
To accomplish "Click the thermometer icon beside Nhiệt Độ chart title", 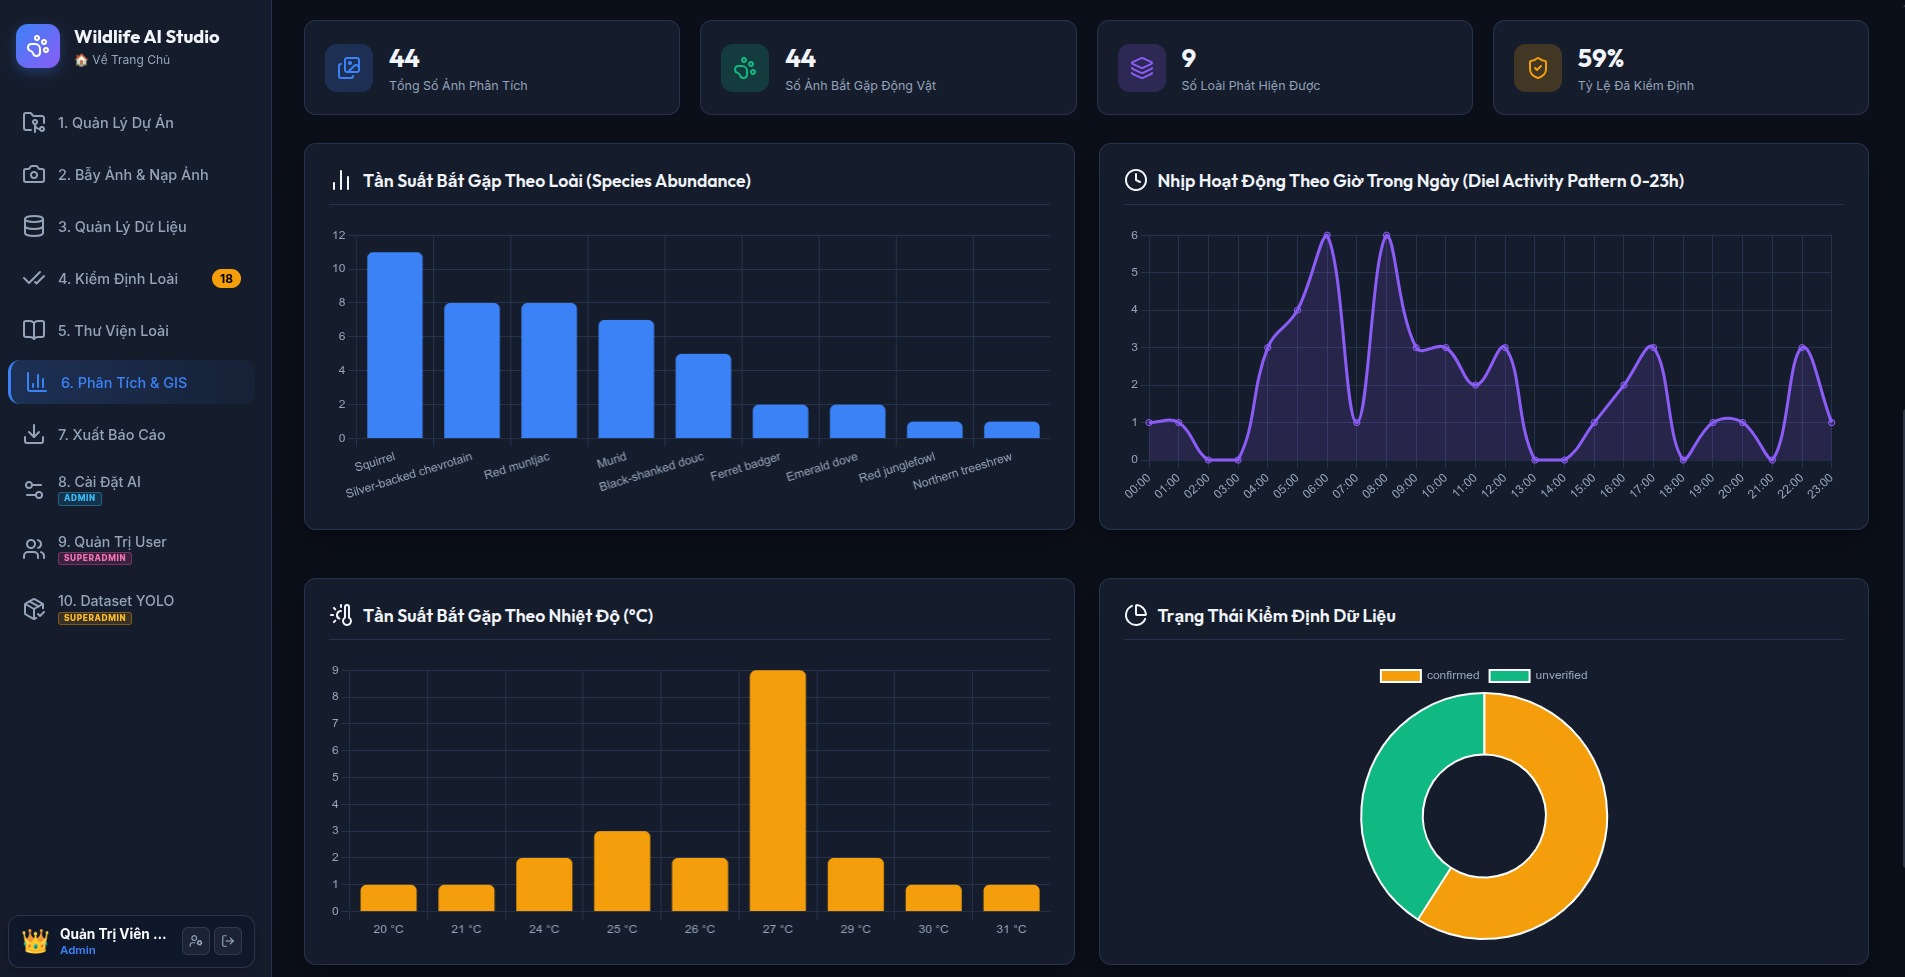I will click(341, 615).
